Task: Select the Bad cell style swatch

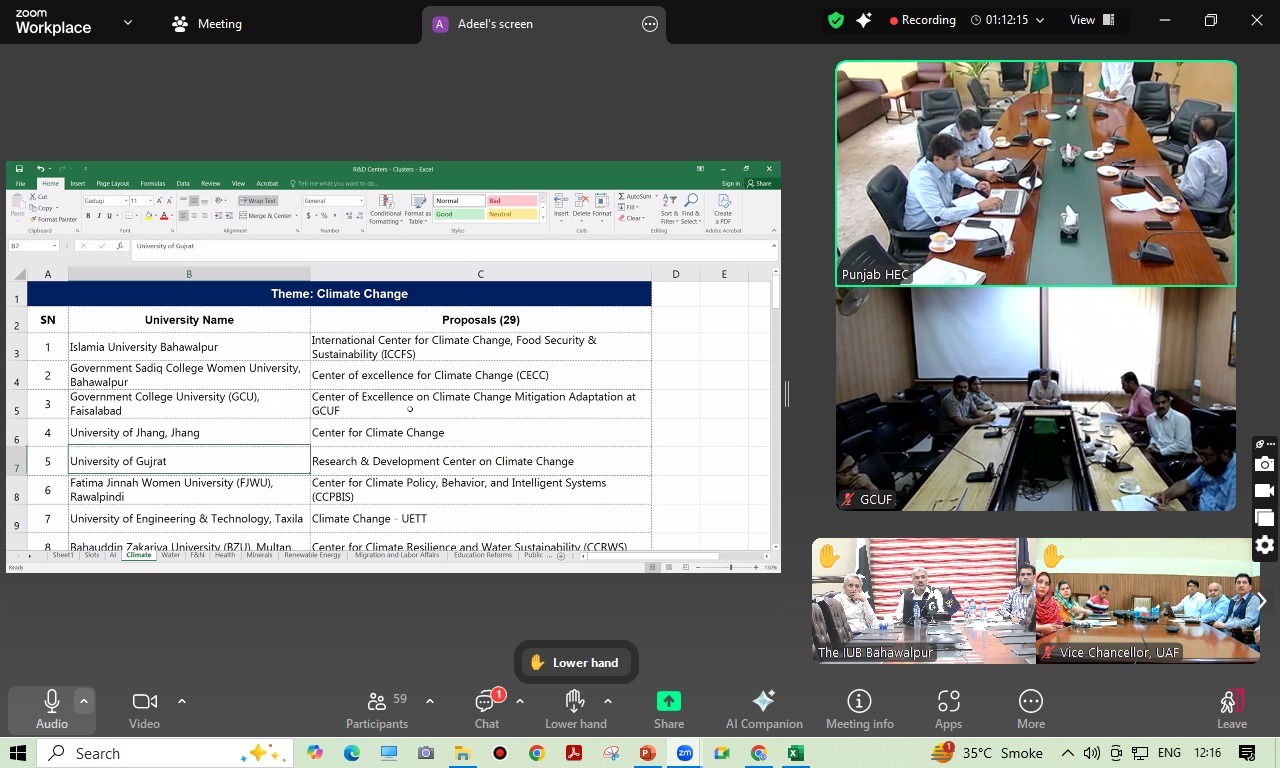Action: click(512, 201)
